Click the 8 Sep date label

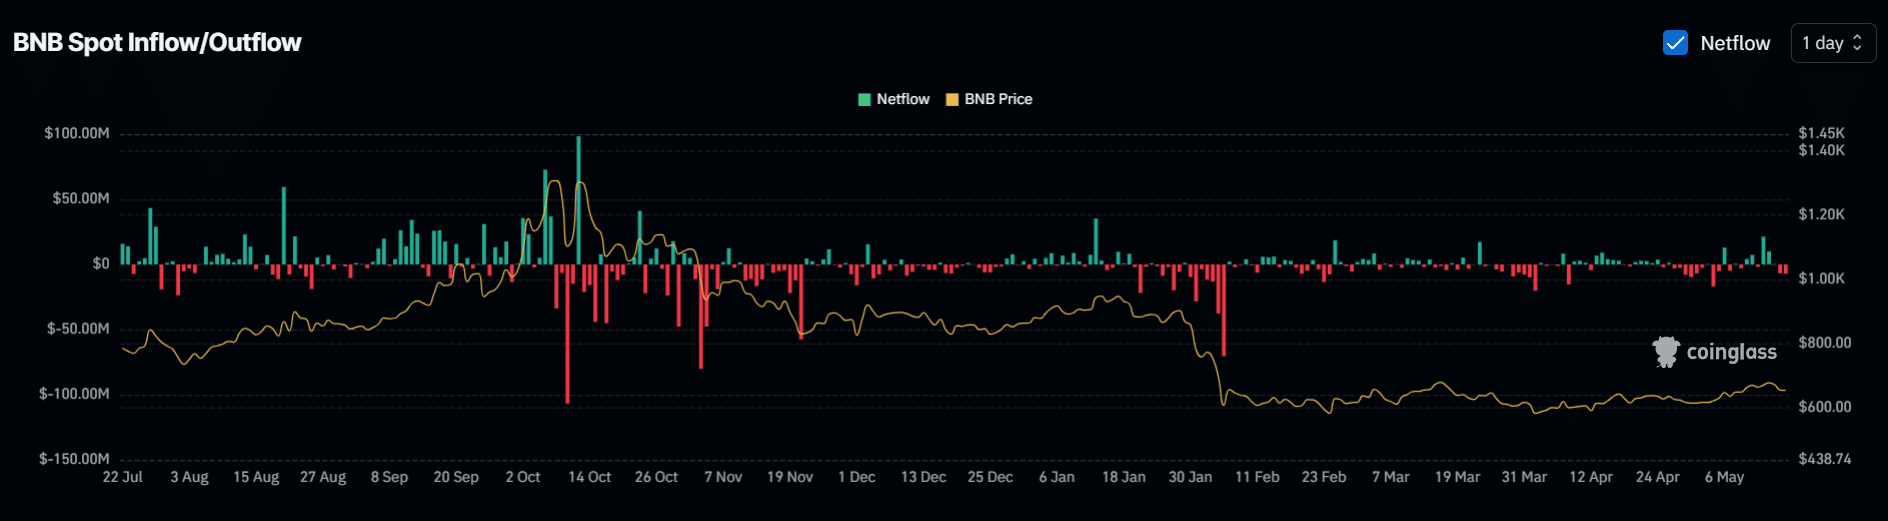tap(389, 477)
